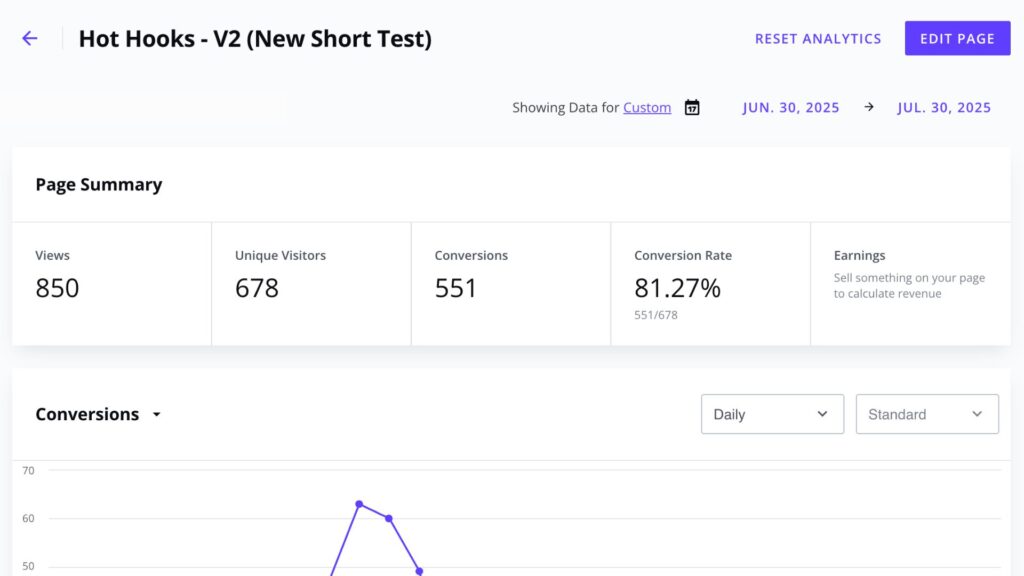
Task: Click the Hot Hooks - V2 page title
Action: click(255, 39)
